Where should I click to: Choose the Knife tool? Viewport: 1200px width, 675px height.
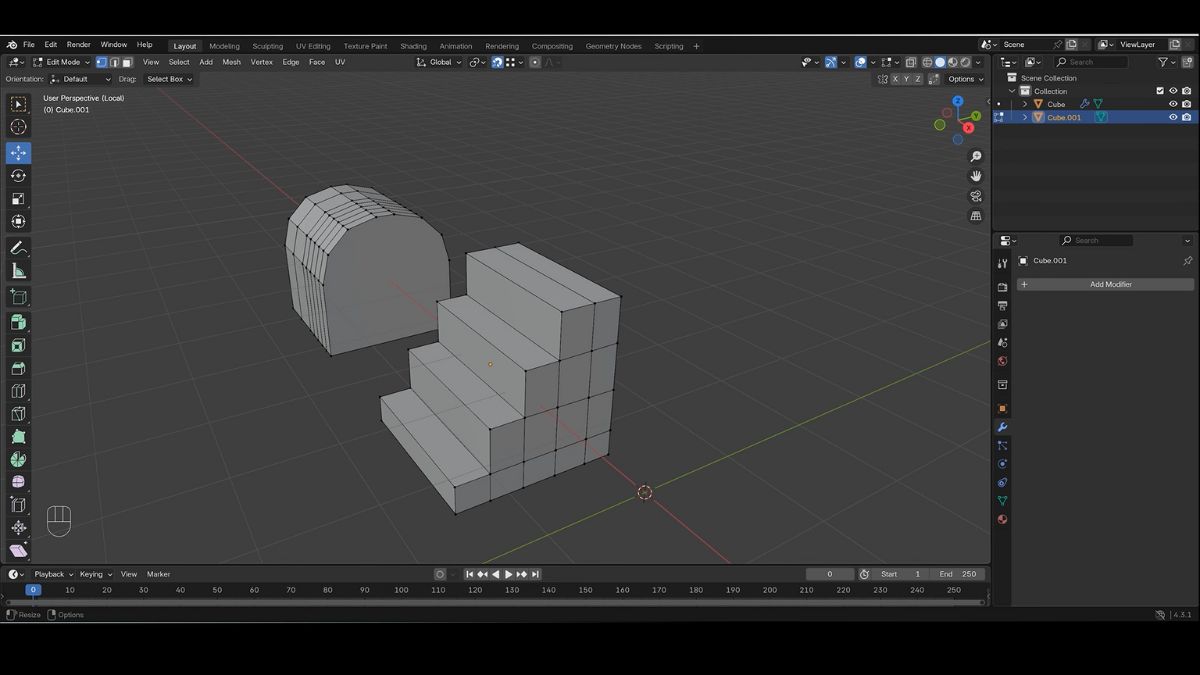[x=18, y=415]
